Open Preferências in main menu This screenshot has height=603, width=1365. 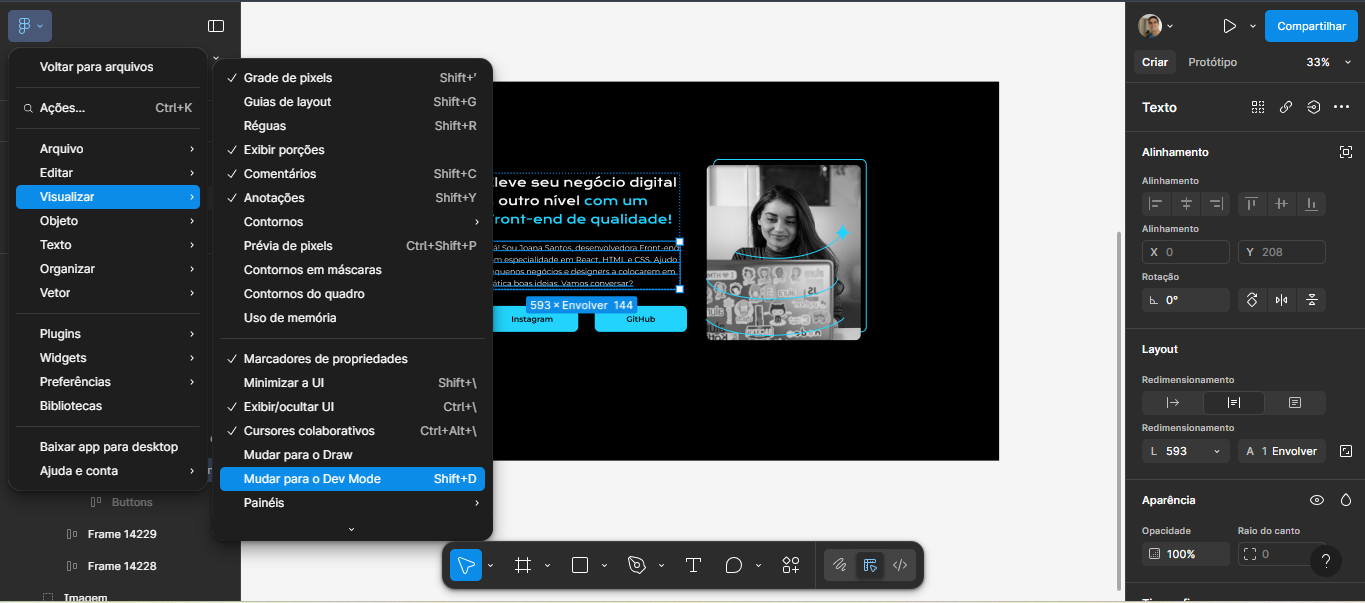(x=108, y=382)
